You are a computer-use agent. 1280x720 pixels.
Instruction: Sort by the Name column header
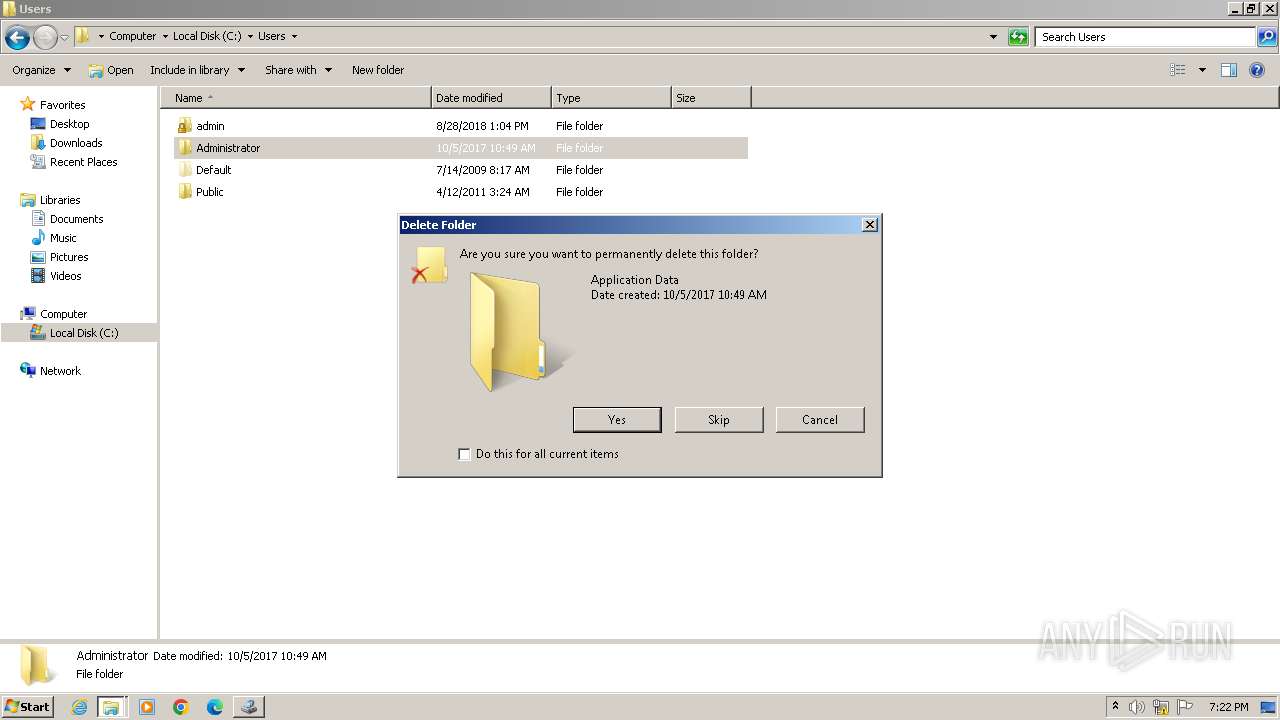[x=296, y=98]
